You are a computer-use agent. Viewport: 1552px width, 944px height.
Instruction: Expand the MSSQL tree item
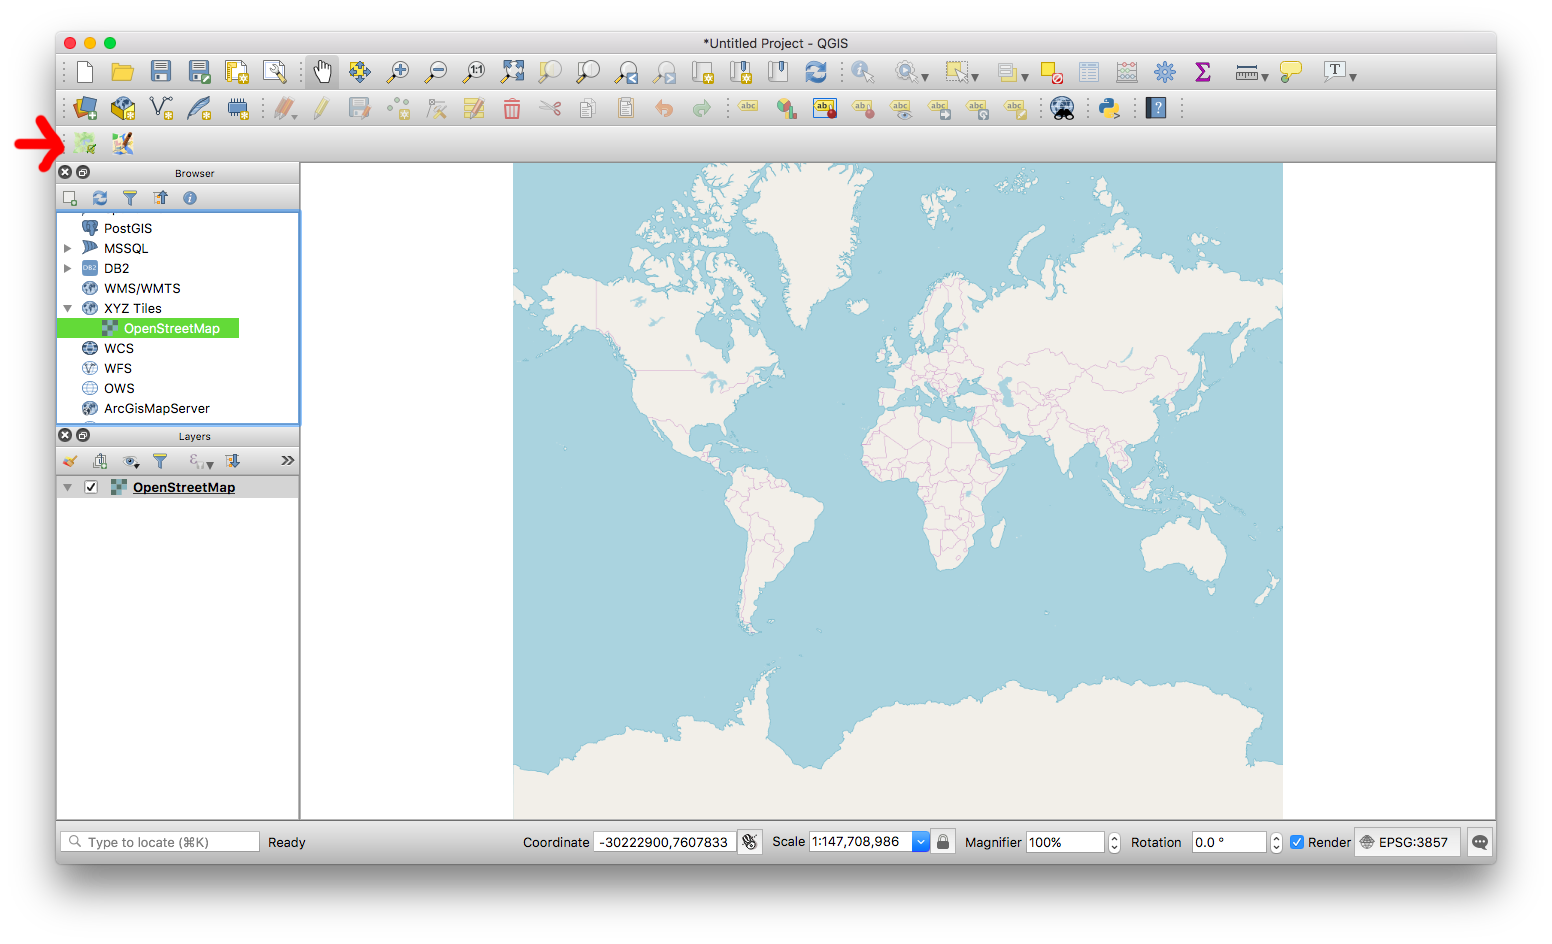(68, 248)
